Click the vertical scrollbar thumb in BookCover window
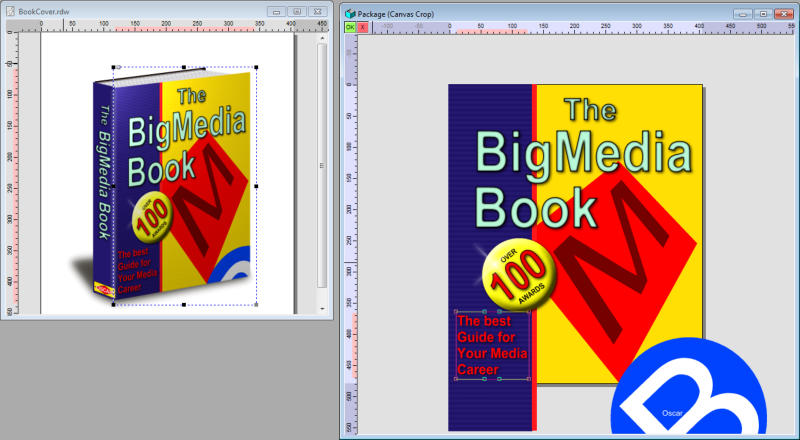 click(321, 165)
